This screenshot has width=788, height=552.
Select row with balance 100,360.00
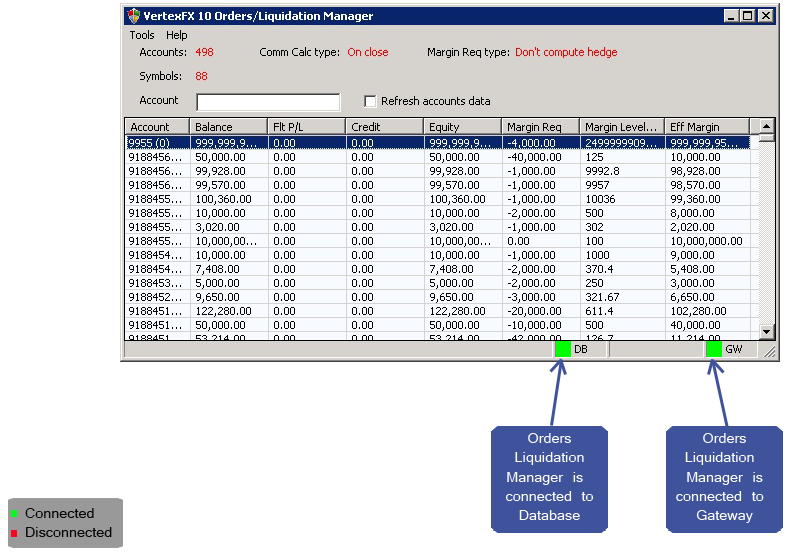pyautogui.click(x=437, y=199)
